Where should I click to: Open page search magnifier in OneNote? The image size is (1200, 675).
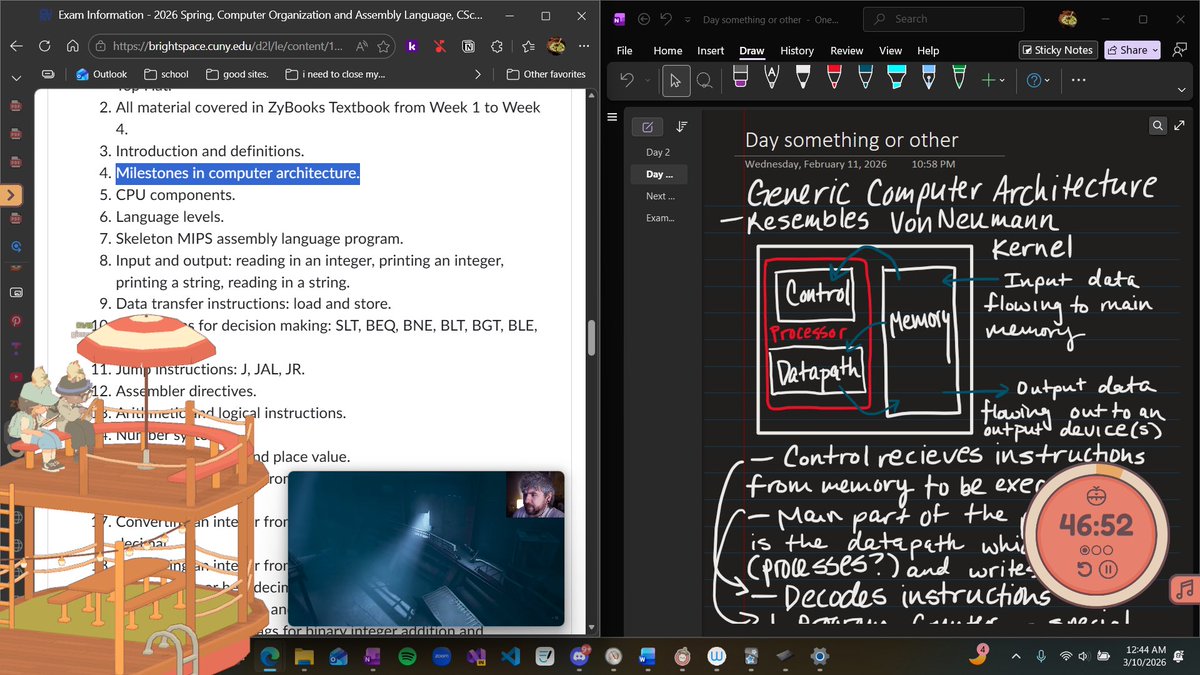tap(1157, 125)
